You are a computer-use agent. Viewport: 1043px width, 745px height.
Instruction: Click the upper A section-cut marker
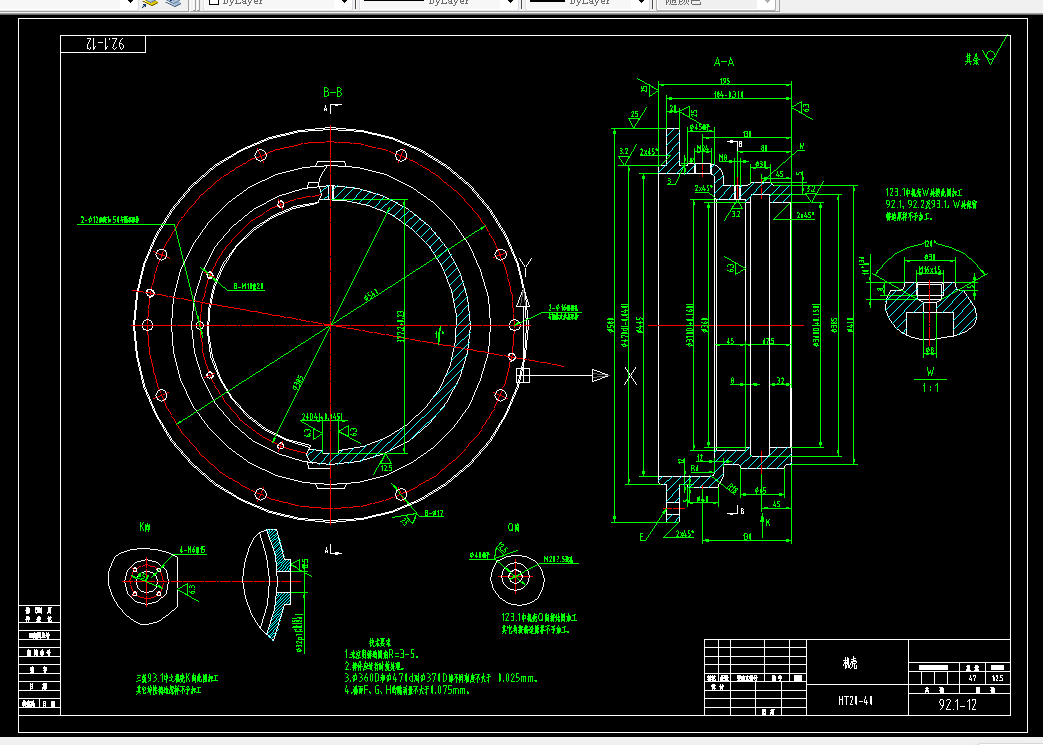pyautogui.click(x=333, y=108)
